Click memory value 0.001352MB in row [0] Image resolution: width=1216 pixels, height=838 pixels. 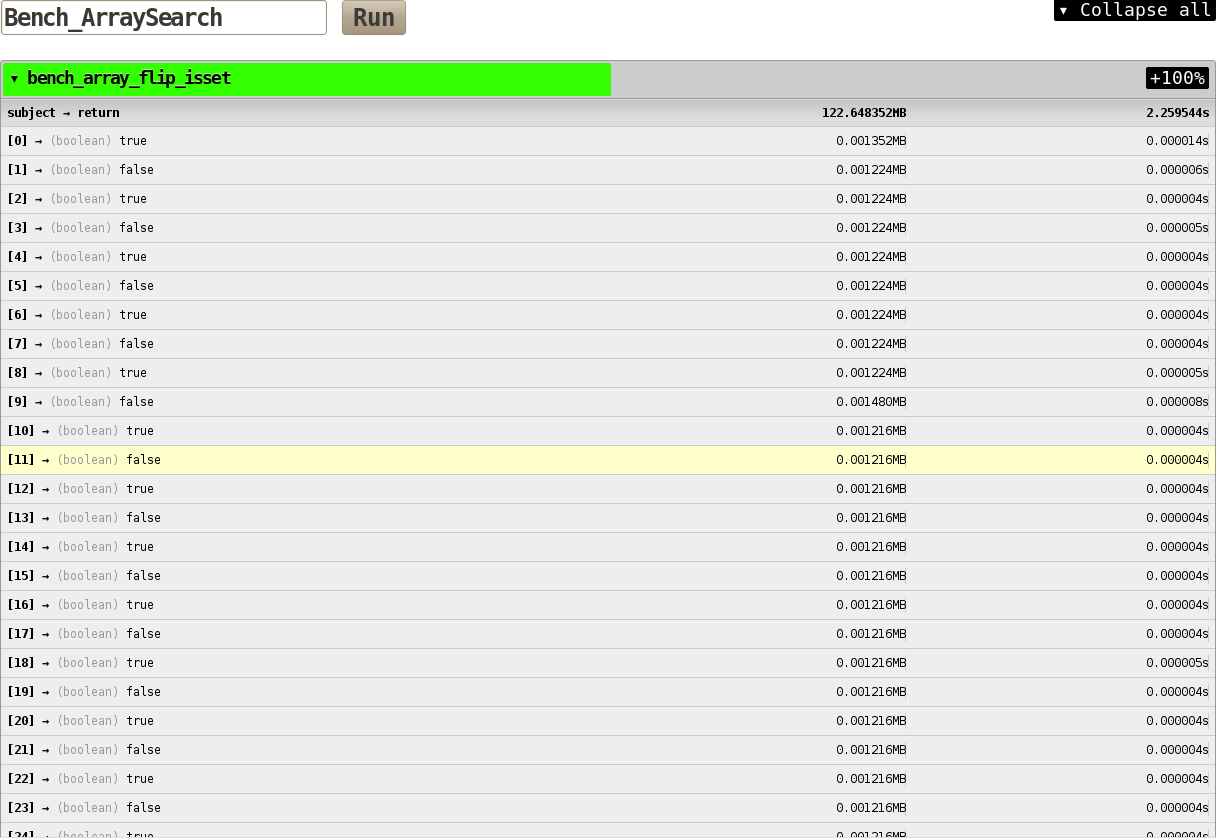click(x=870, y=141)
